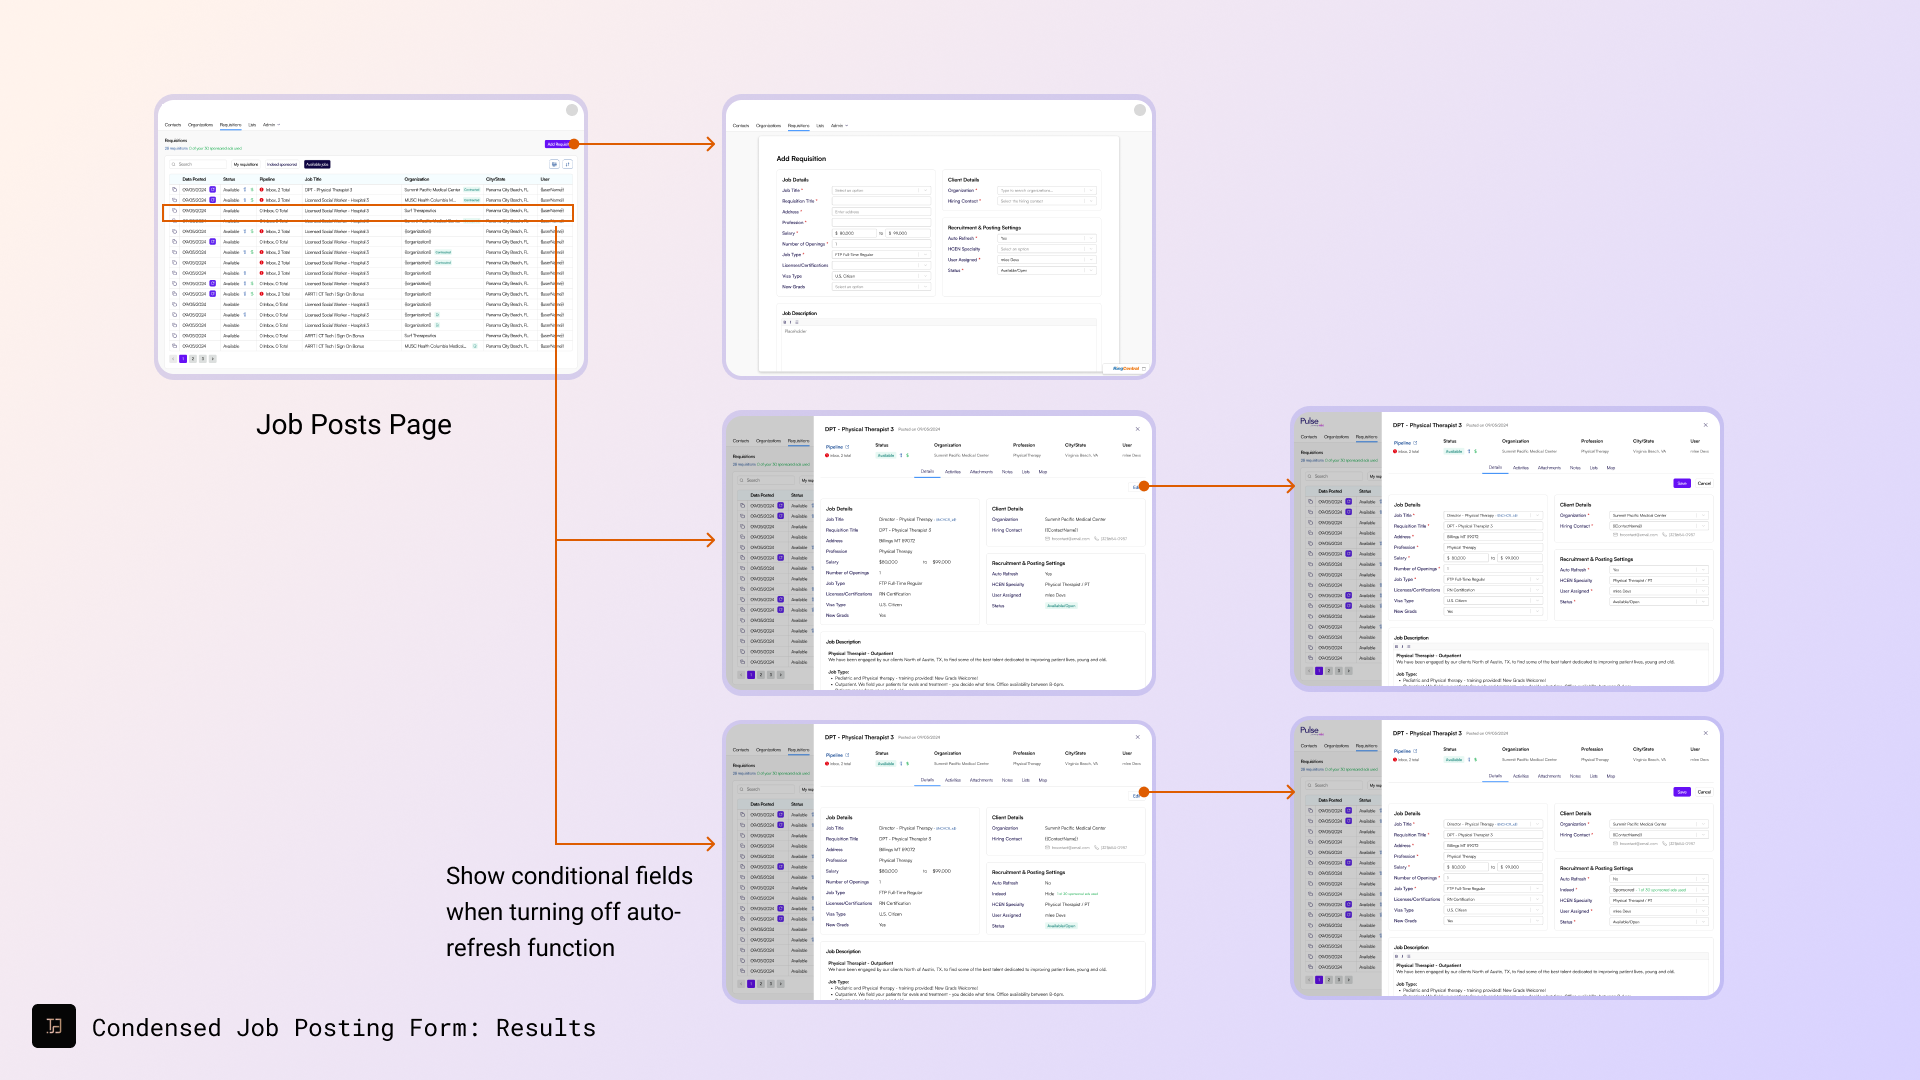Open the Pipeline external link icon
The height and width of the screenshot is (1080, 1920).
(847, 447)
